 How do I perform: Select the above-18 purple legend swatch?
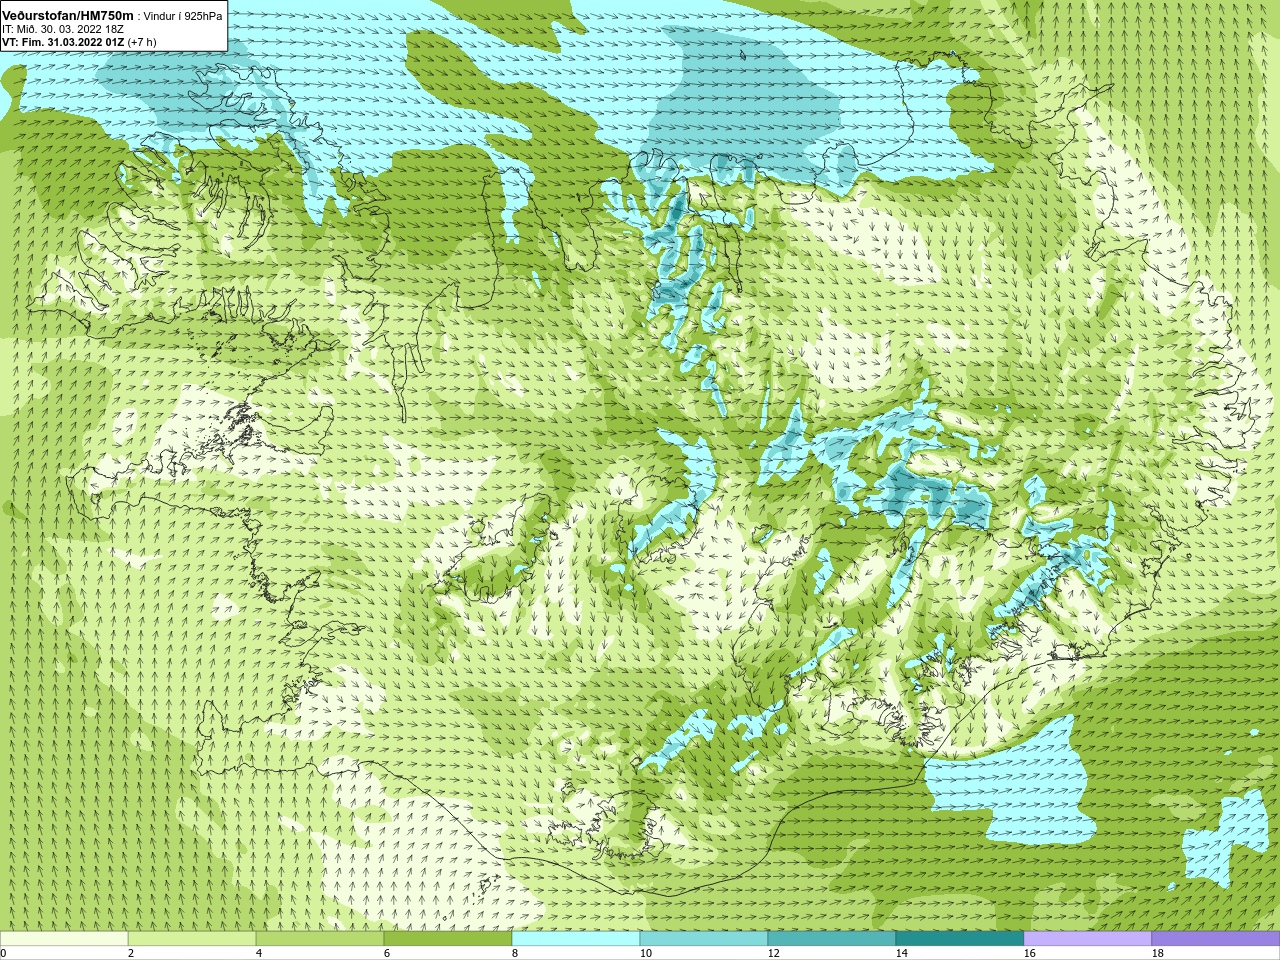[1216, 939]
